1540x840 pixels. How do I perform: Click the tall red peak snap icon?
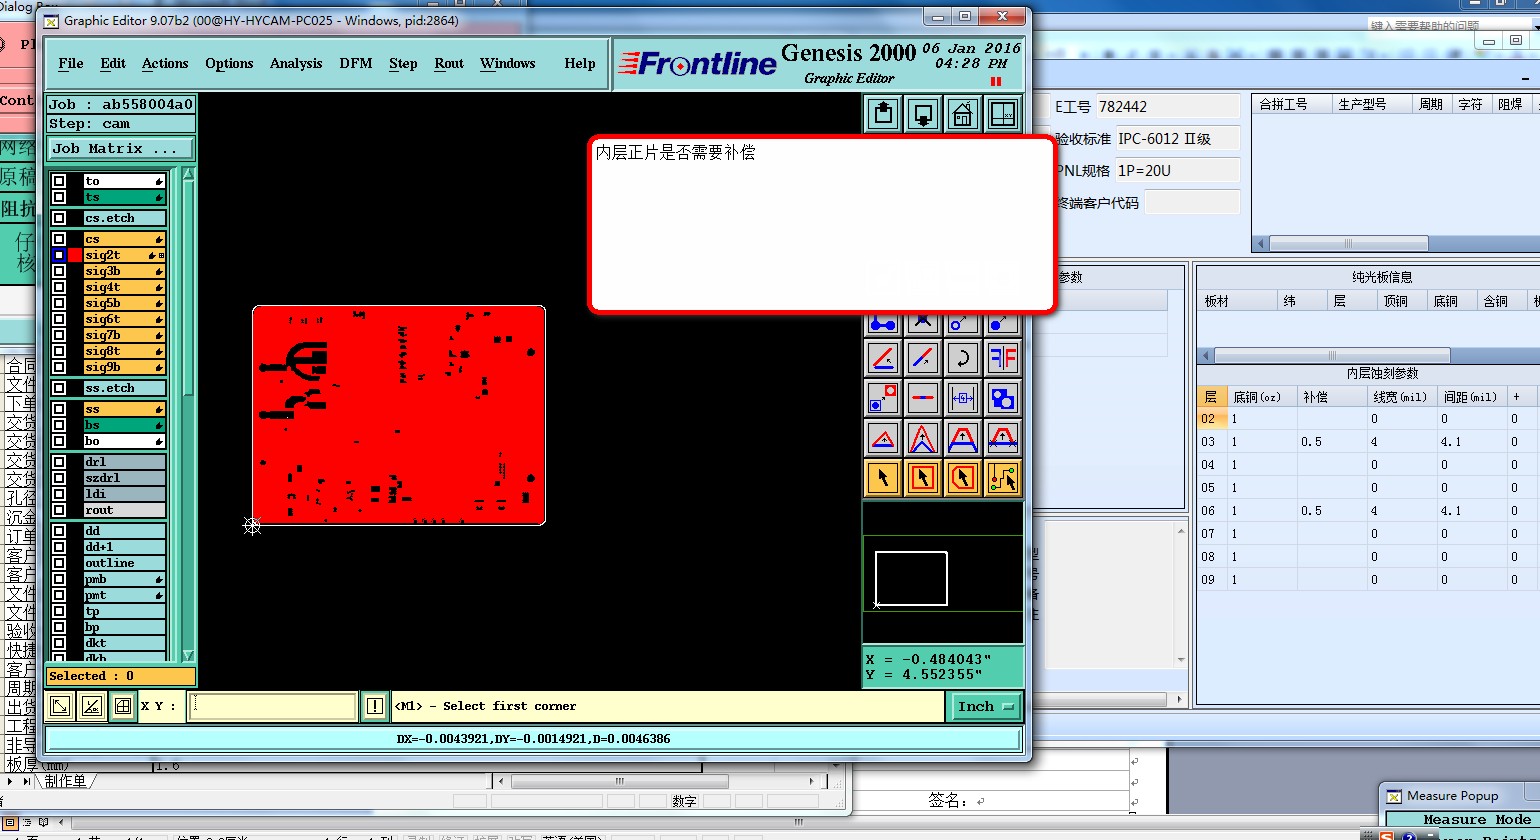point(923,437)
